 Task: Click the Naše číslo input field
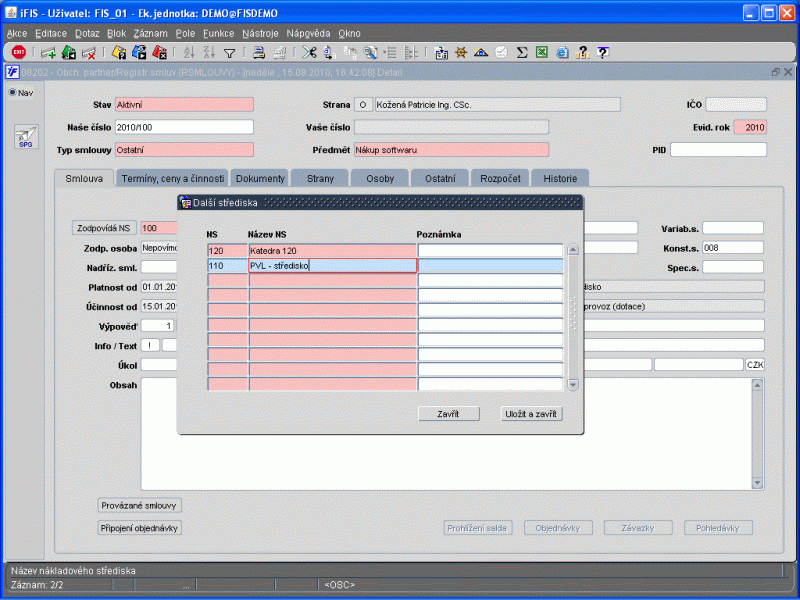point(184,127)
